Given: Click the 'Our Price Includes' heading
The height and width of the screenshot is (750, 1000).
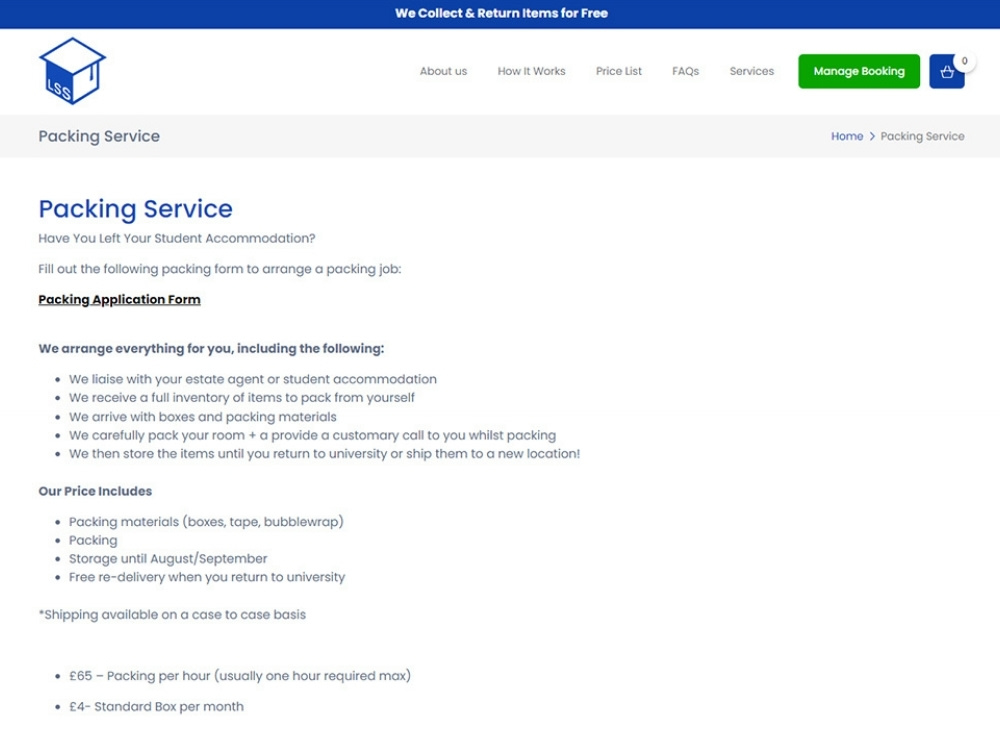Looking at the screenshot, I should click(95, 492).
